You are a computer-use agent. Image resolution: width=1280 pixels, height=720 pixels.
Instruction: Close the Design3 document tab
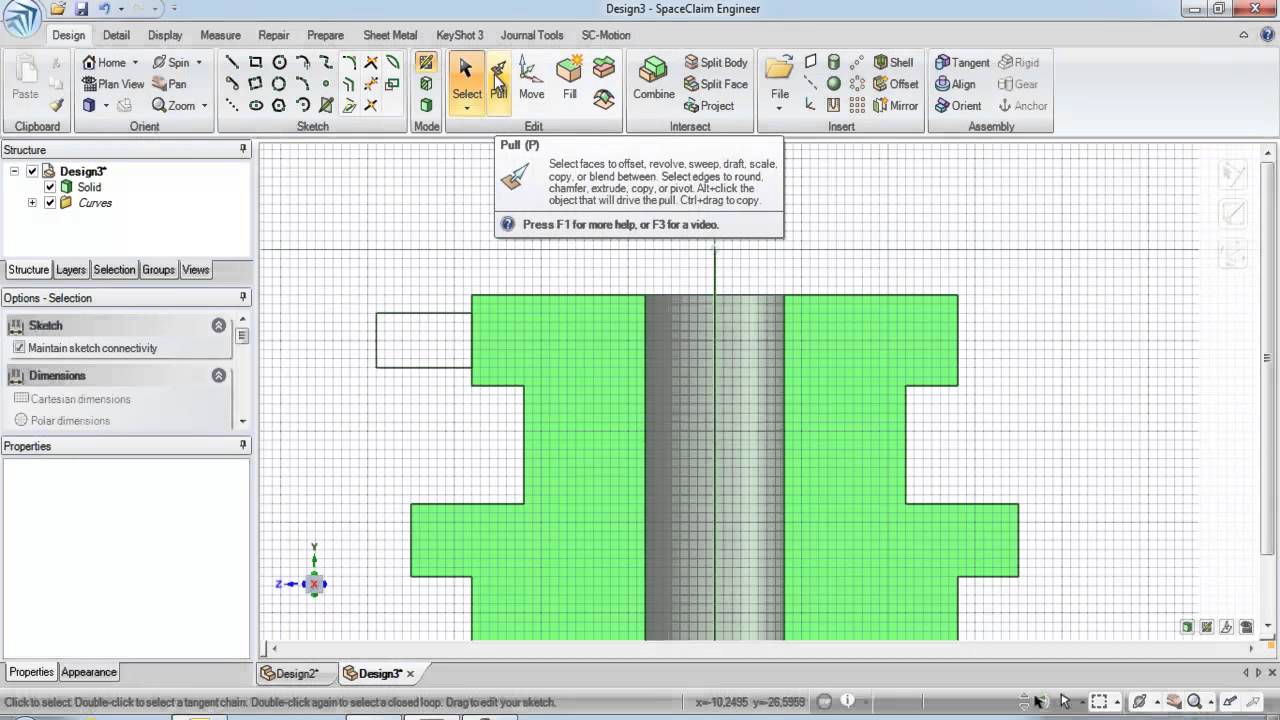(410, 674)
